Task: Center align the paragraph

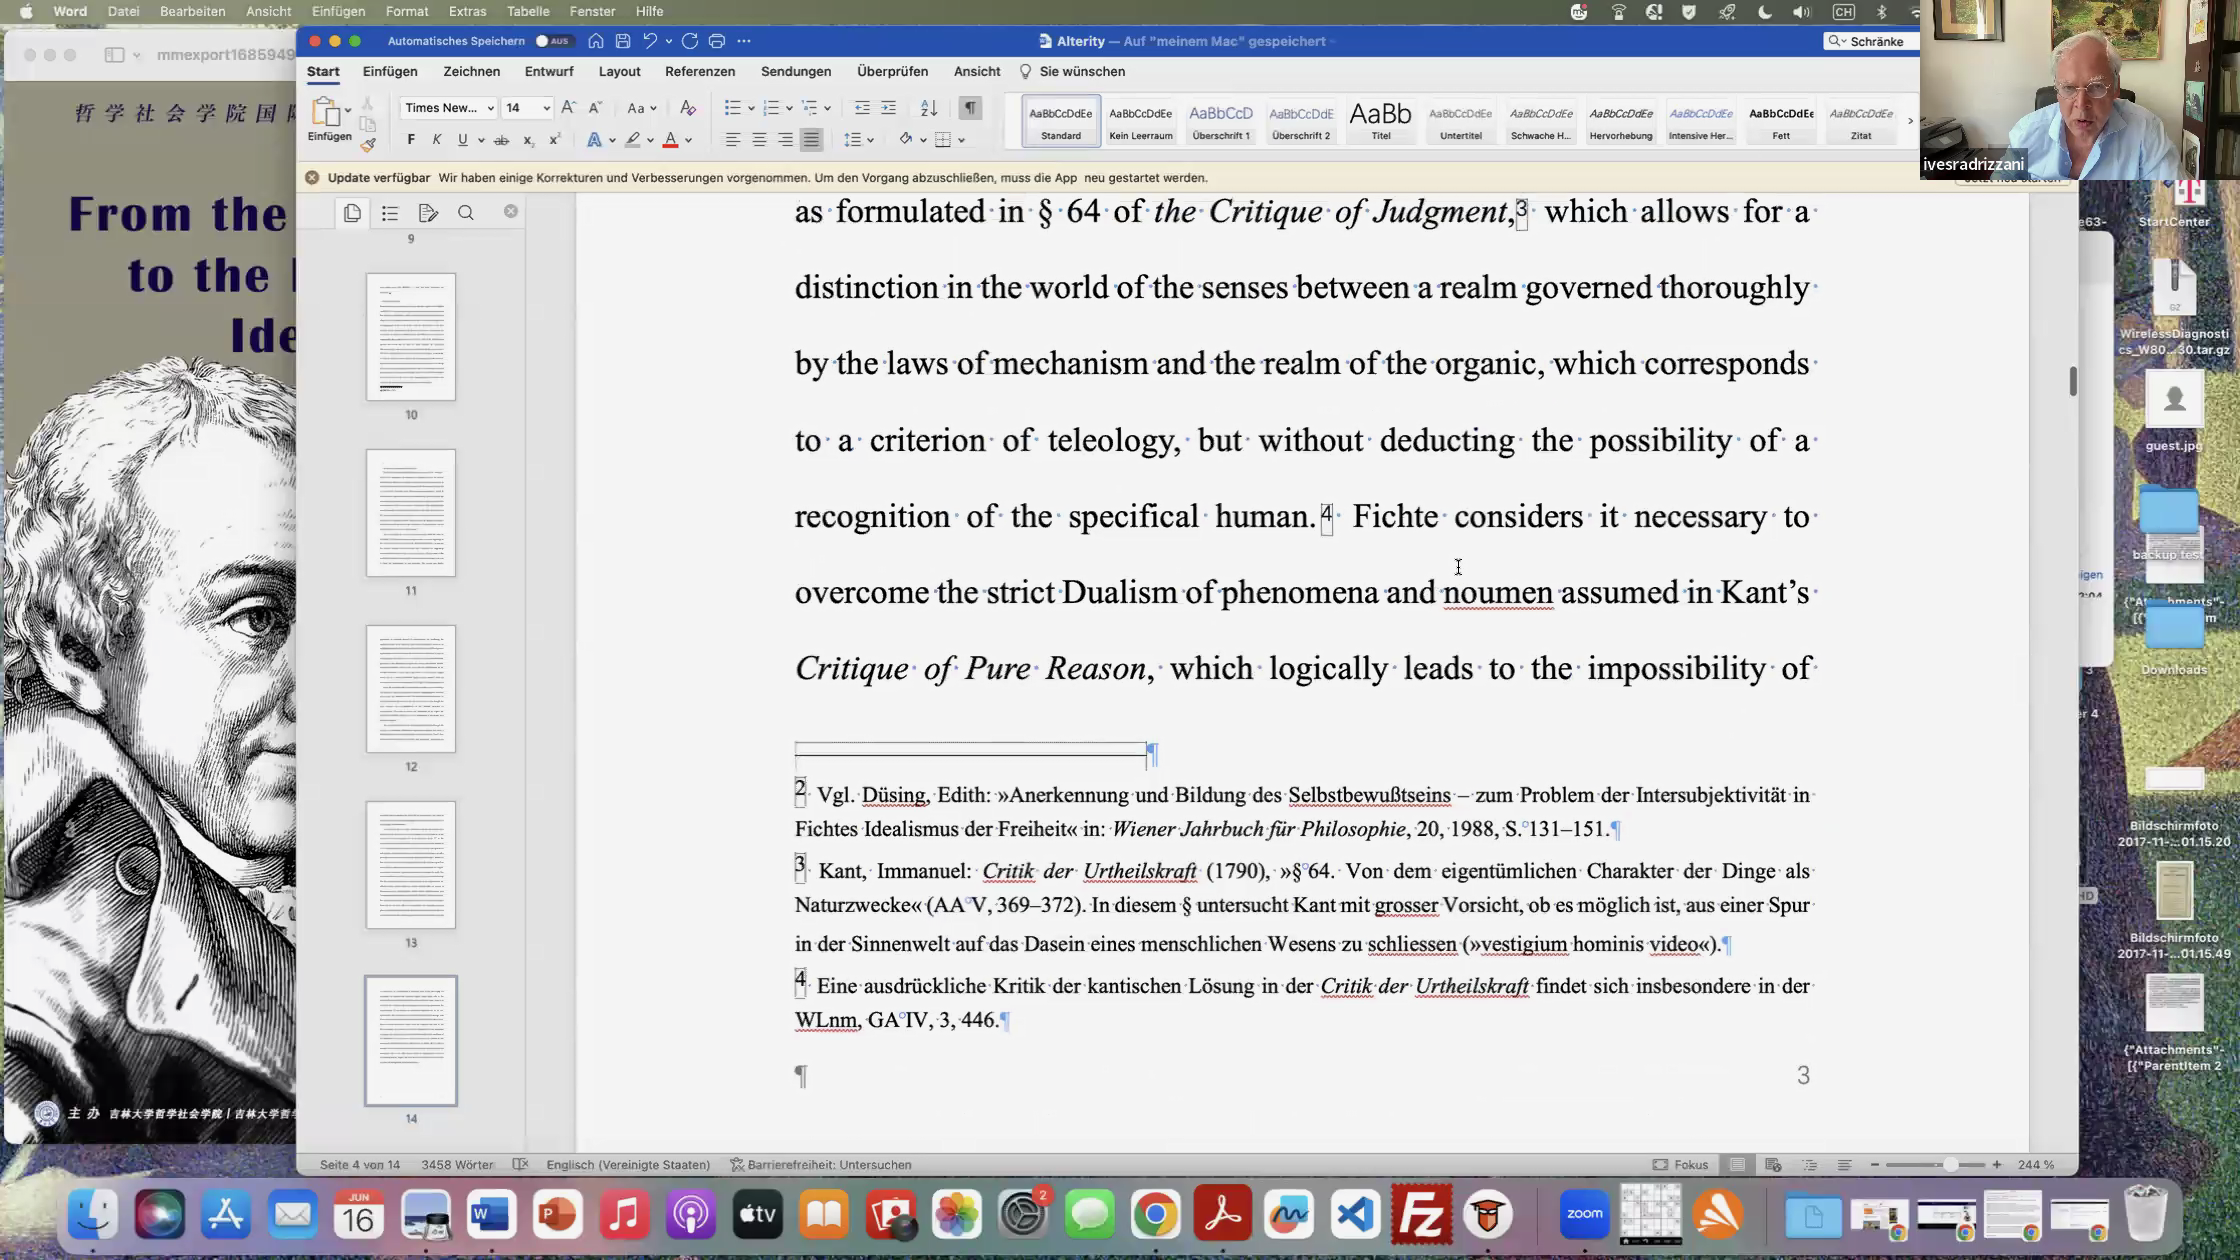Action: pyautogui.click(x=759, y=140)
